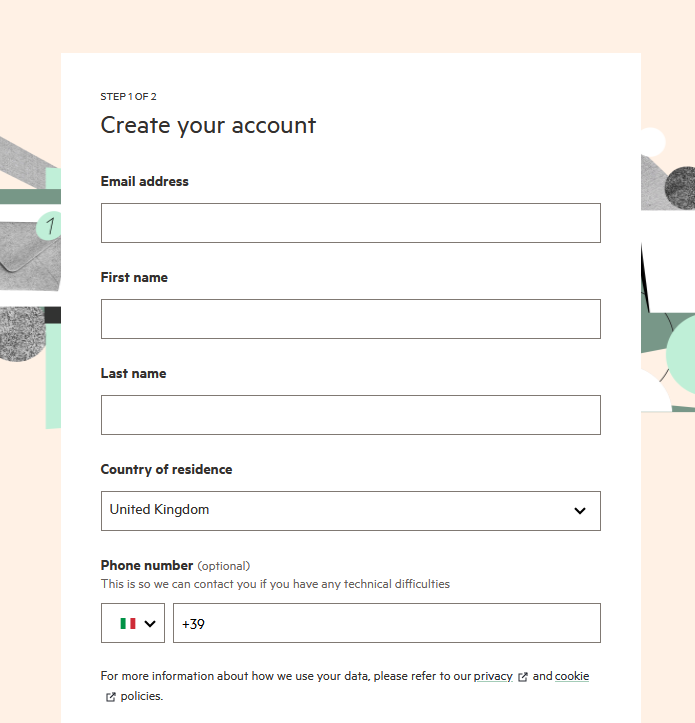
Task: Click the phone field showing +39
Action: coord(386,623)
